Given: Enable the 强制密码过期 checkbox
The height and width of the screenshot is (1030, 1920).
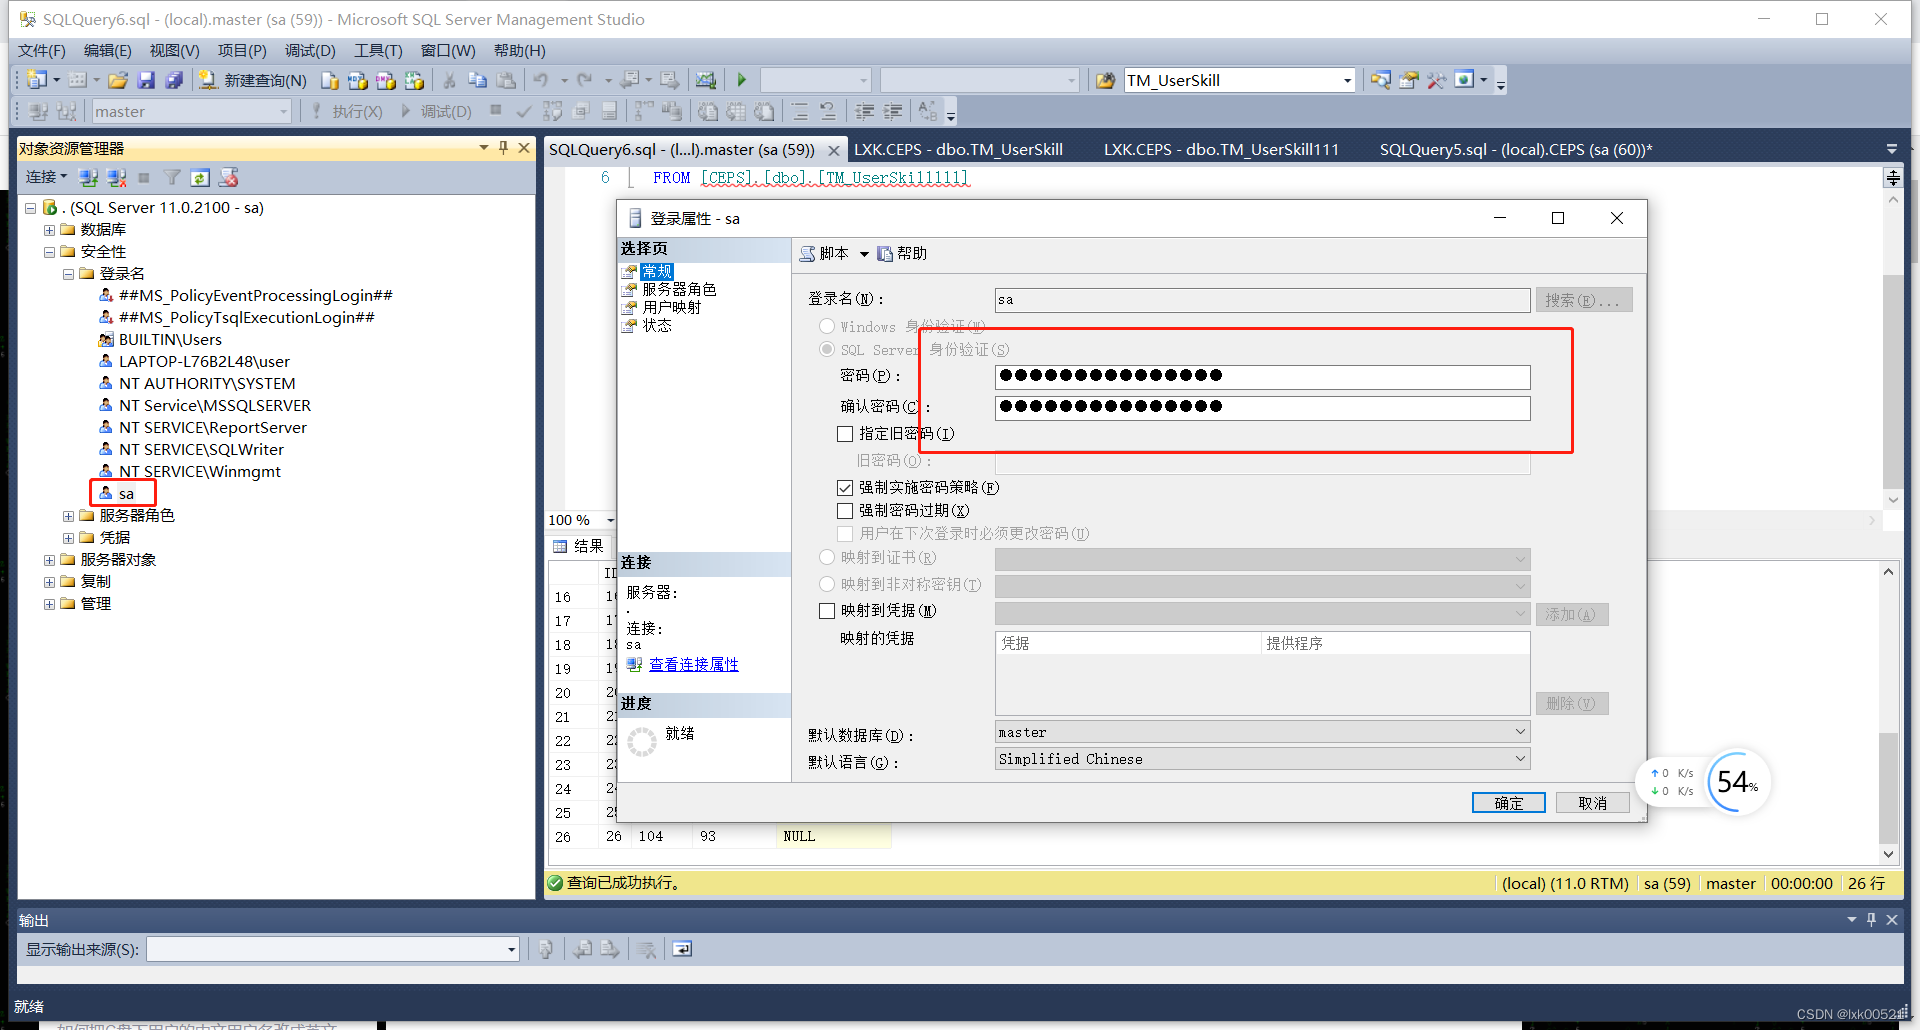Looking at the screenshot, I should (845, 510).
